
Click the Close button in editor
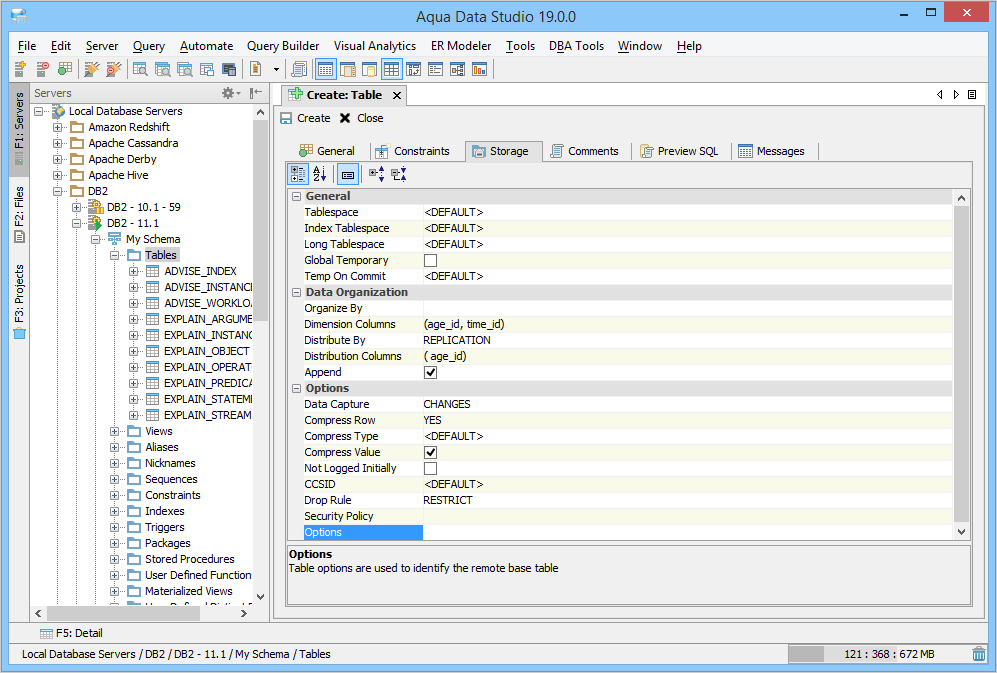click(x=361, y=118)
